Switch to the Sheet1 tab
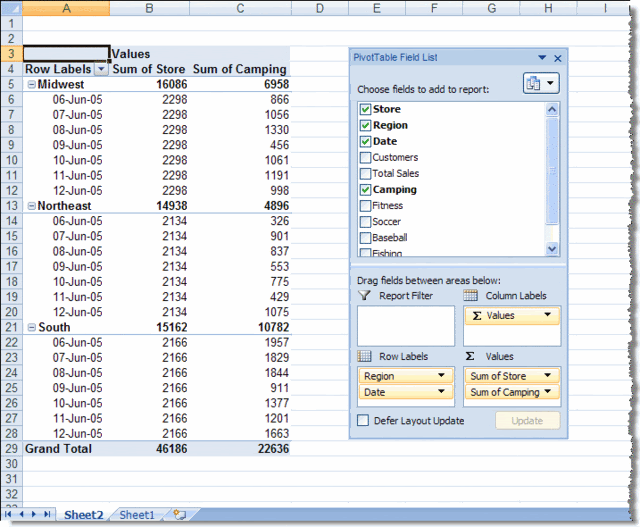640x527 pixels. pos(137,515)
